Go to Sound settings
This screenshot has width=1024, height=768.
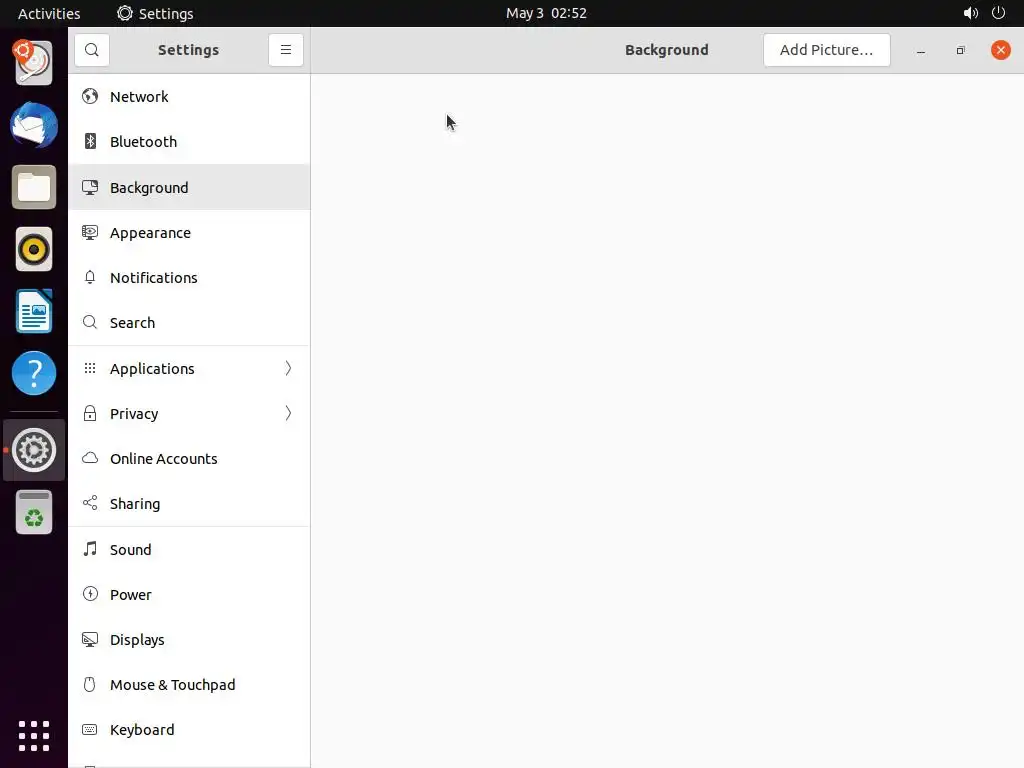[x=189, y=549]
